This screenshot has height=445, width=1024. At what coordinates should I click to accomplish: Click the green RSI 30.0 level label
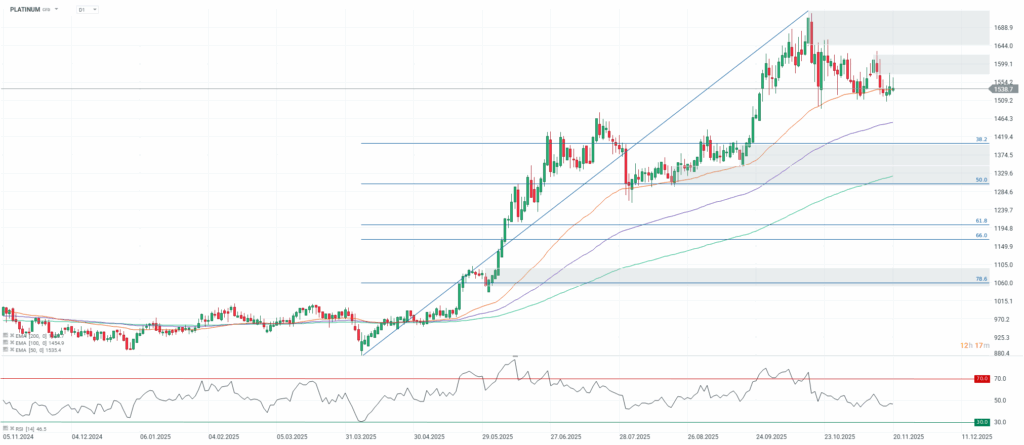982,423
